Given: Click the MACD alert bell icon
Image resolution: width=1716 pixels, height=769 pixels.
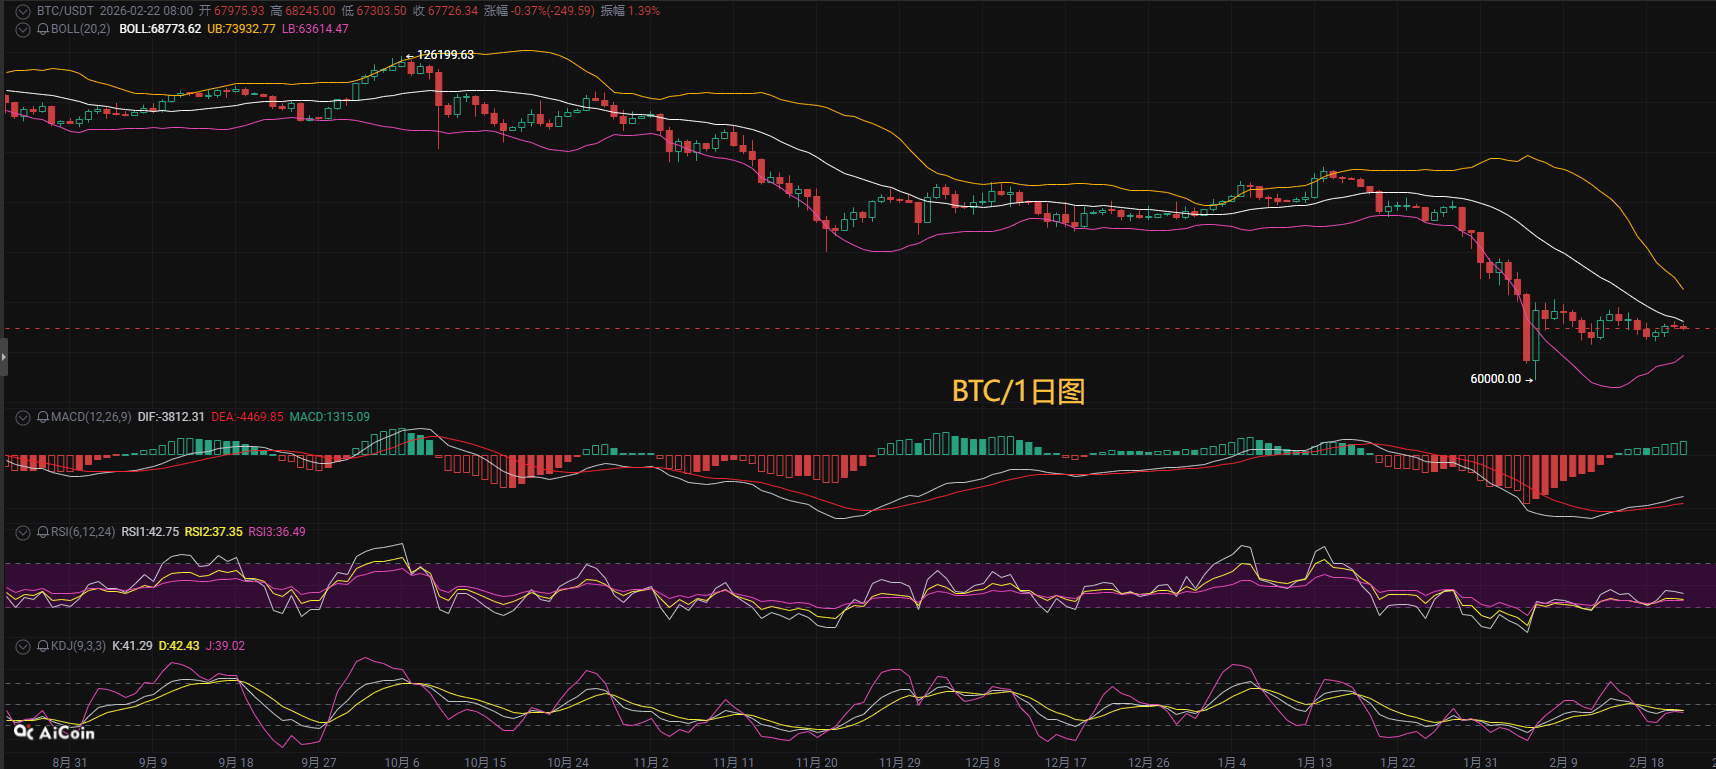Looking at the screenshot, I should click(x=43, y=417).
